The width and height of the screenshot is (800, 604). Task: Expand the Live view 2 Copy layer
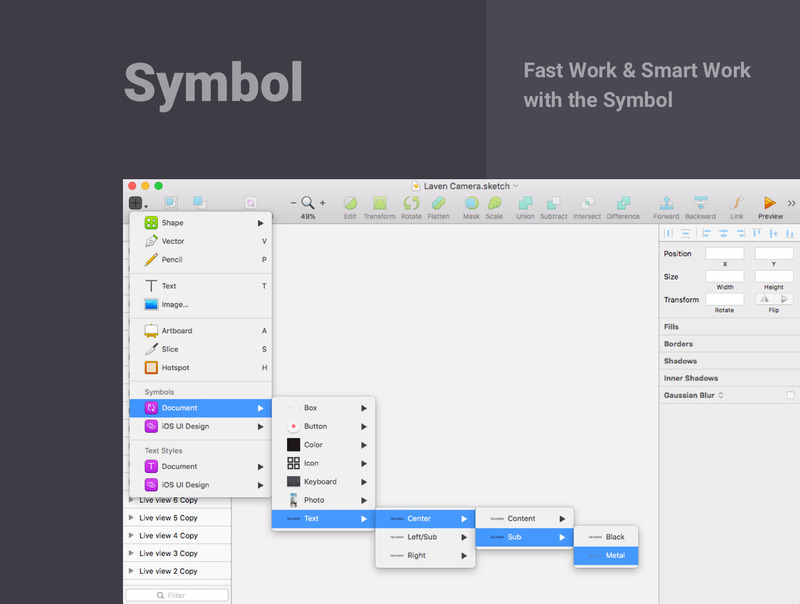tap(131, 571)
